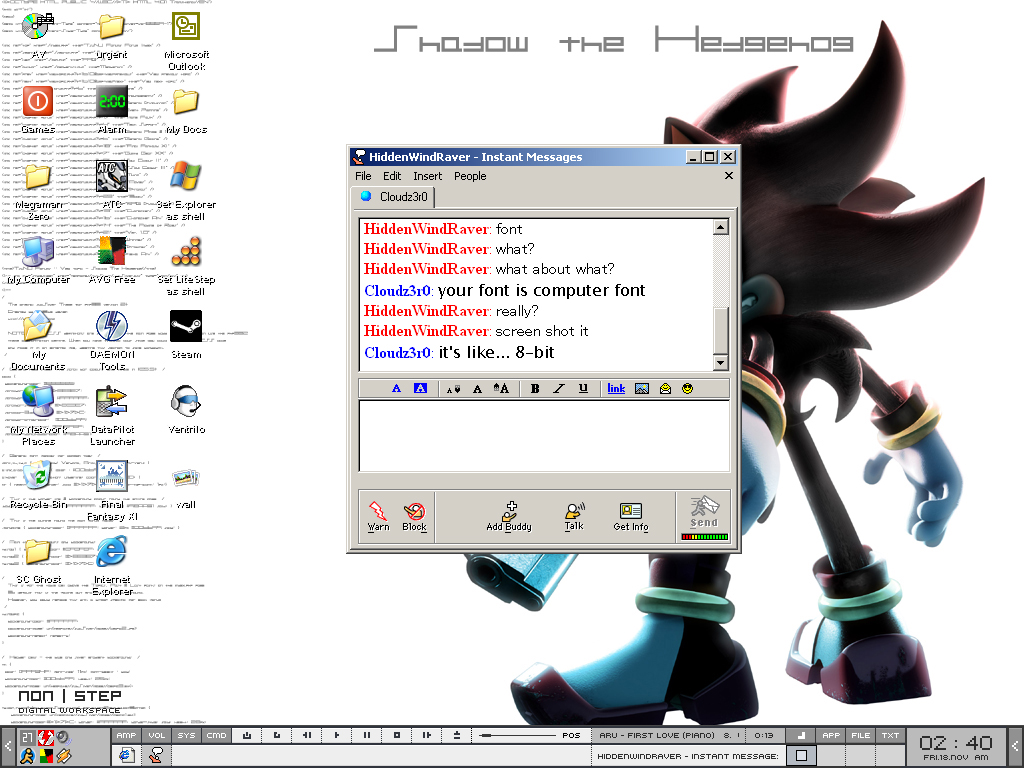Click the text color A icon

pyautogui.click(x=396, y=389)
